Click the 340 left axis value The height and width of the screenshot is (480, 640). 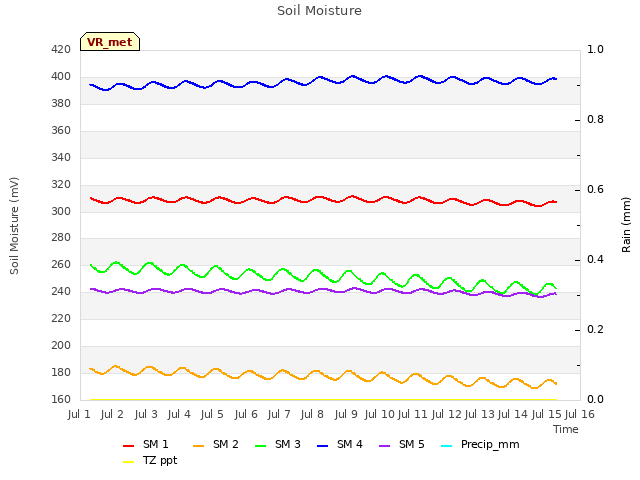tap(61, 157)
